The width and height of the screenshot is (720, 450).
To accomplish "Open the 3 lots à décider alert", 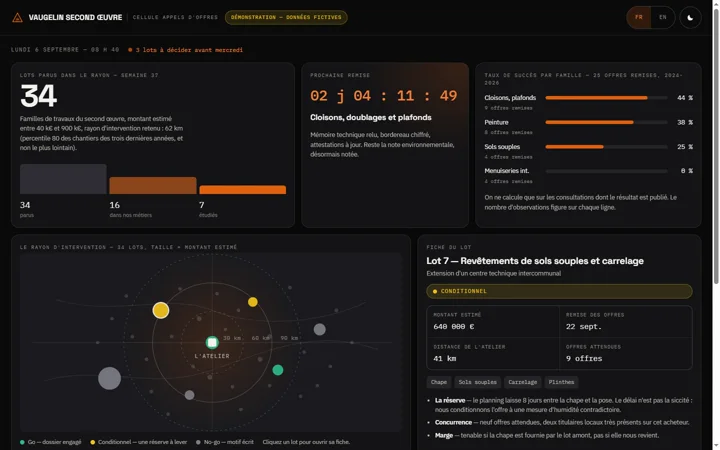I will coord(186,50).
